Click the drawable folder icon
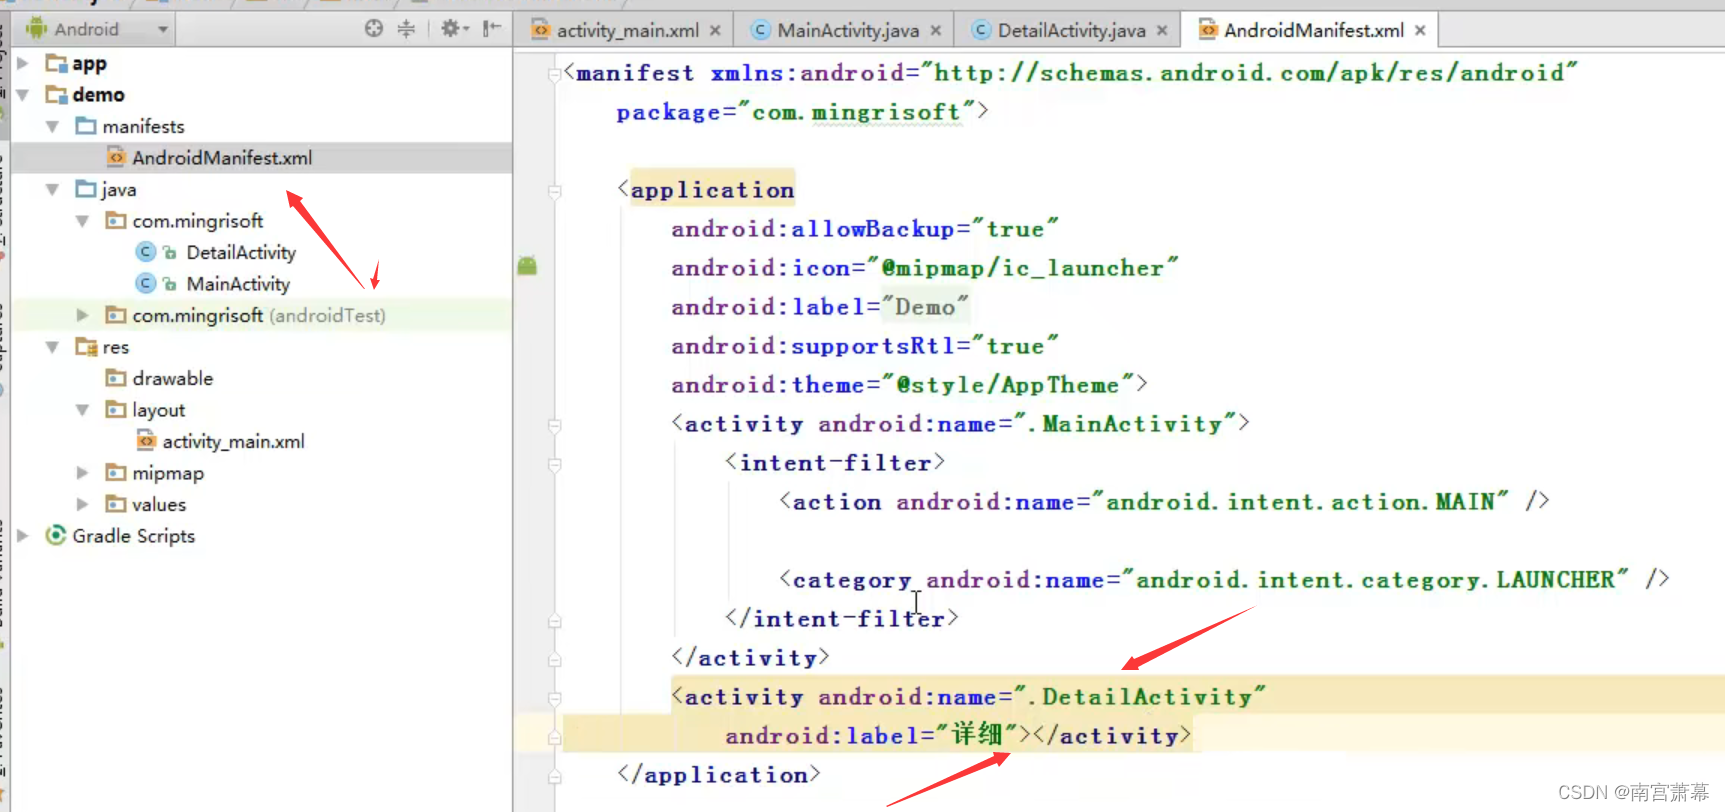 click(x=116, y=378)
